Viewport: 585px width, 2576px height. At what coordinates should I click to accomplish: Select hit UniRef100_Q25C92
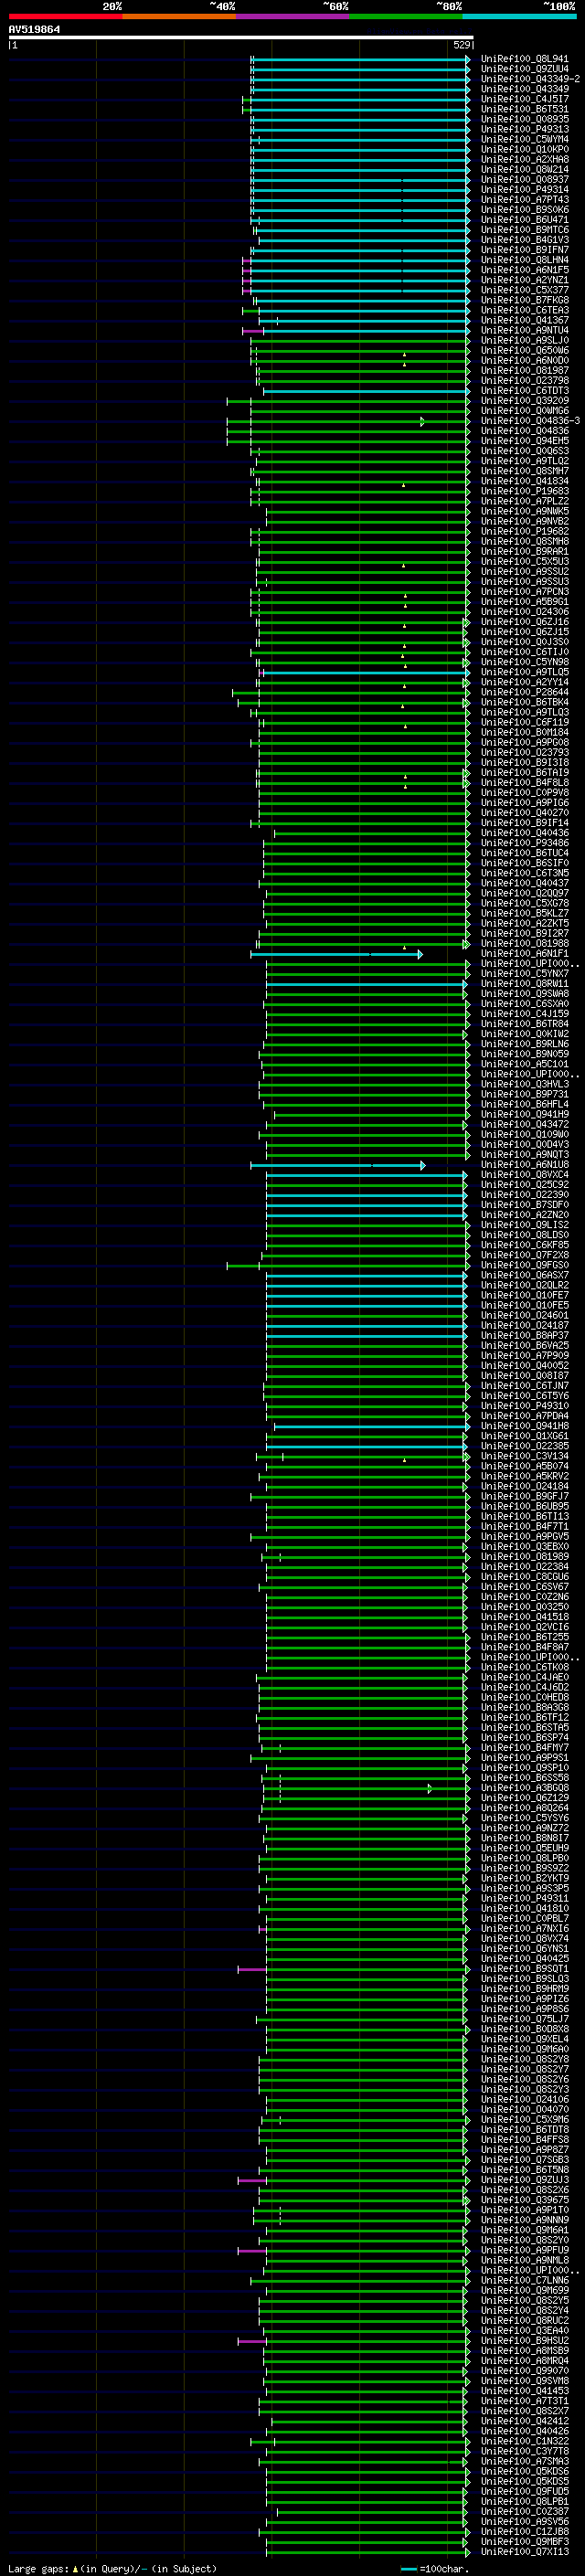coord(525,1184)
